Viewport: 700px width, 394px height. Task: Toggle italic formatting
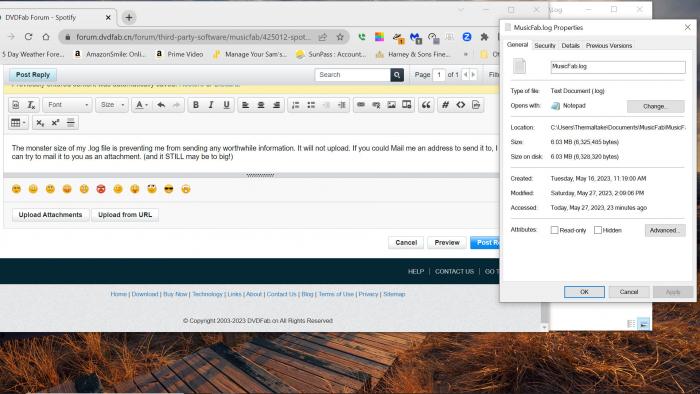coord(211,105)
